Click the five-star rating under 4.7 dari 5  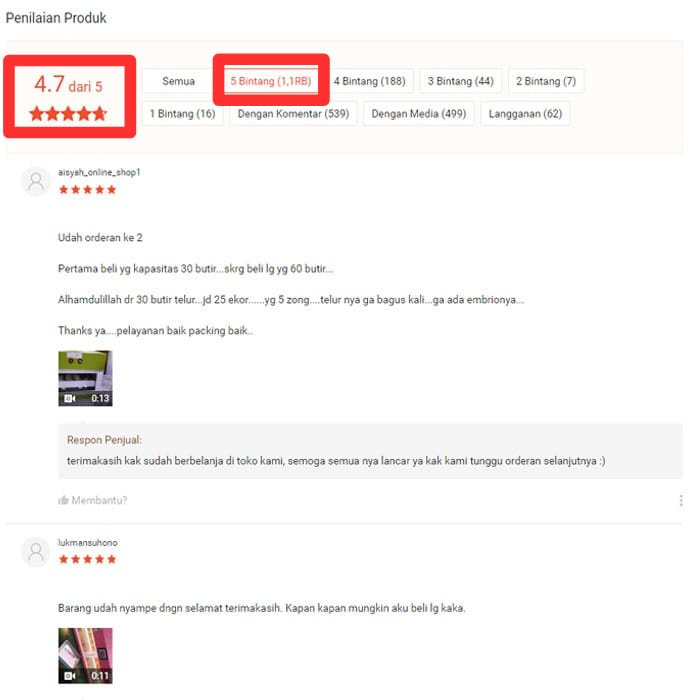point(68,114)
